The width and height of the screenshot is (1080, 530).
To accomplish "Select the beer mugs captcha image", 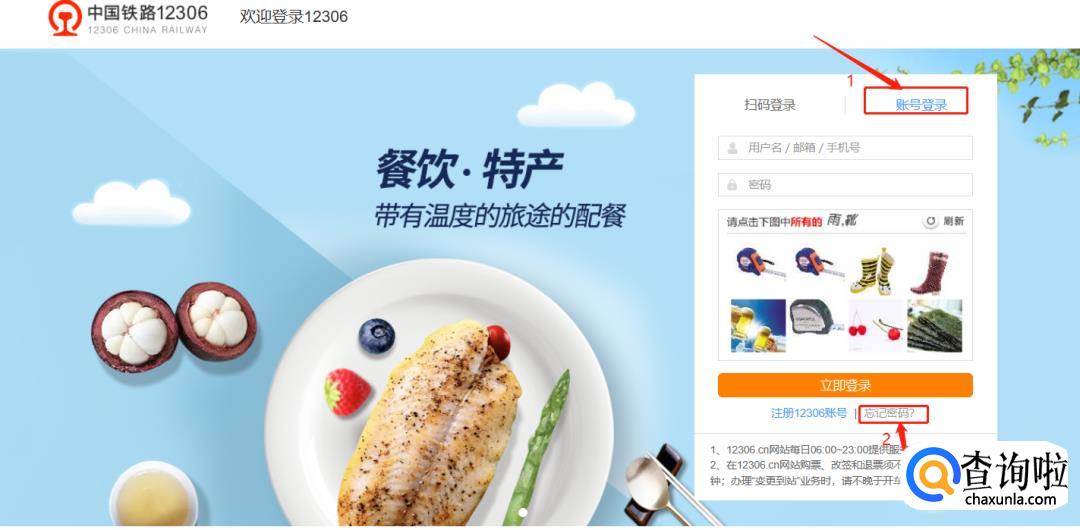I will [x=758, y=325].
